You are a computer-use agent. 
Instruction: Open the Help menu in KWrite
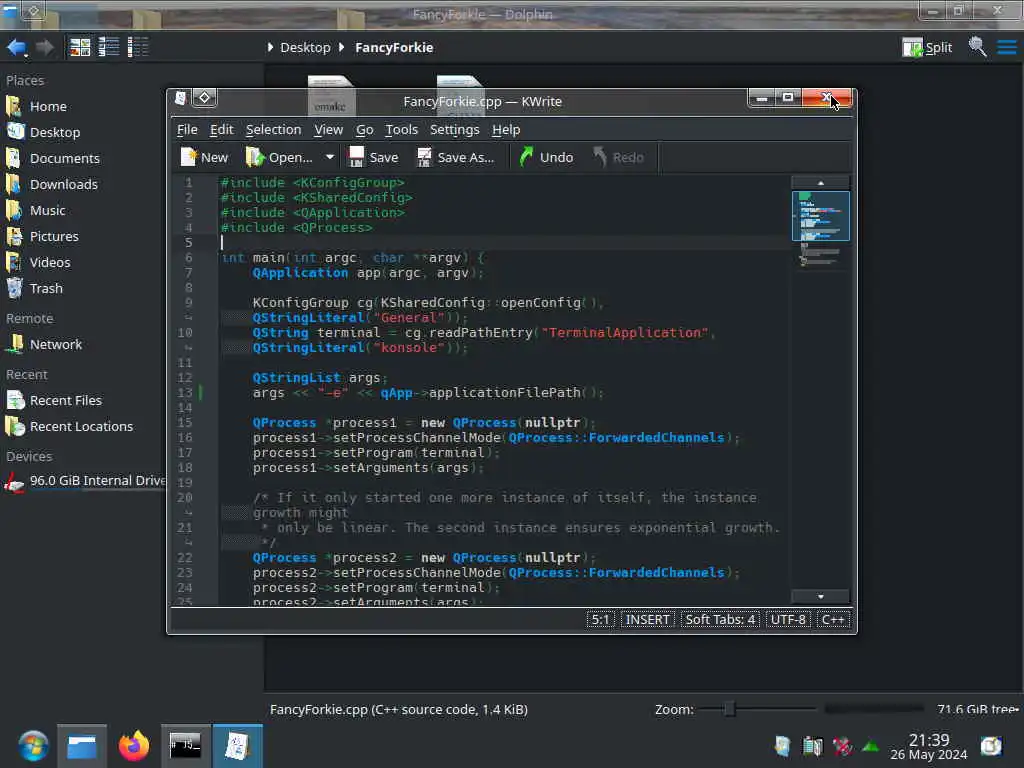pos(506,129)
